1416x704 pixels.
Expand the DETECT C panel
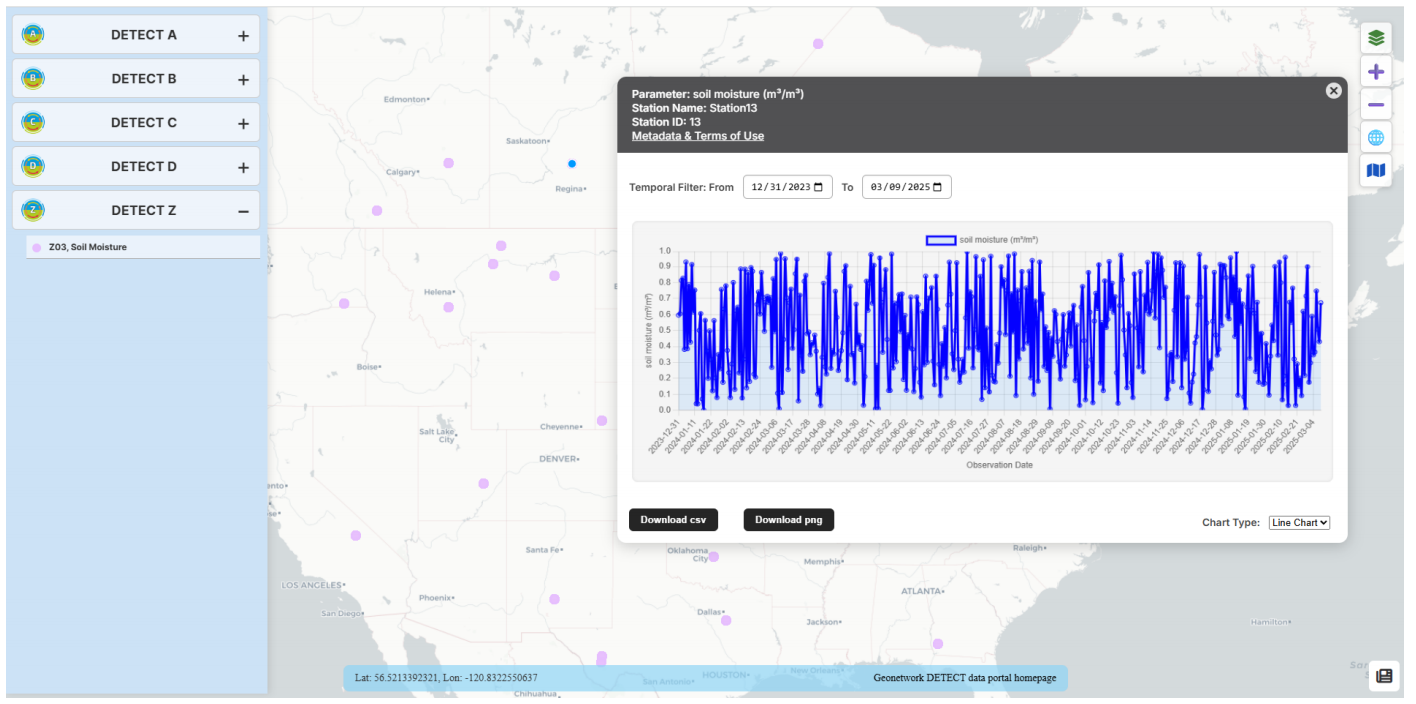[x=243, y=124]
